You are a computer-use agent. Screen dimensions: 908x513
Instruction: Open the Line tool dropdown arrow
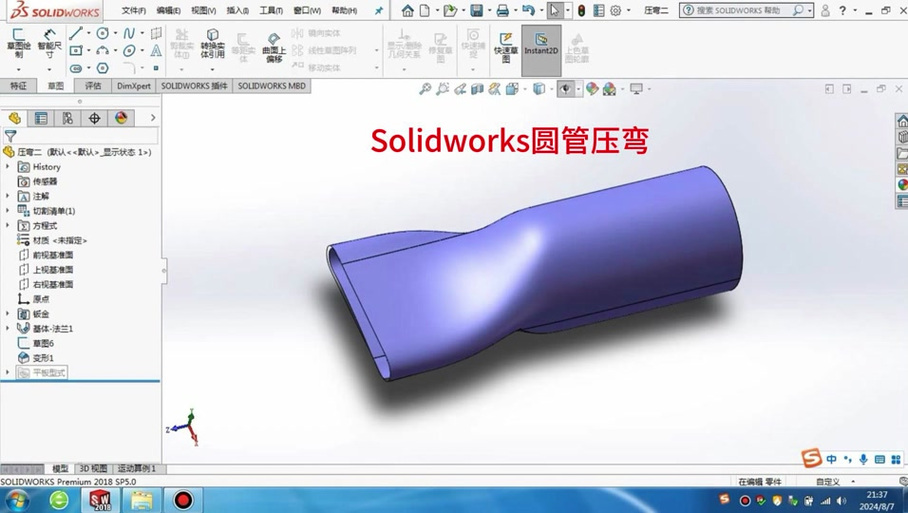(88, 34)
